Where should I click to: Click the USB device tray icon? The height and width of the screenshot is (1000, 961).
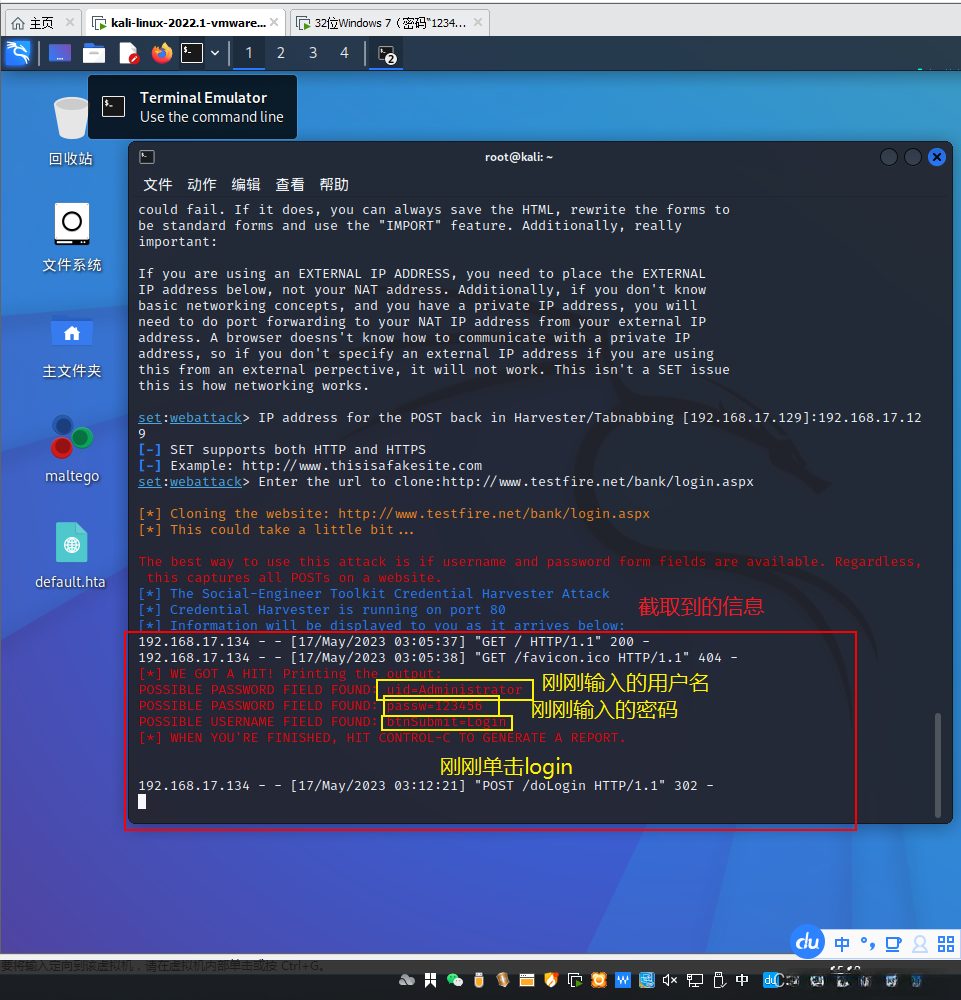479,980
